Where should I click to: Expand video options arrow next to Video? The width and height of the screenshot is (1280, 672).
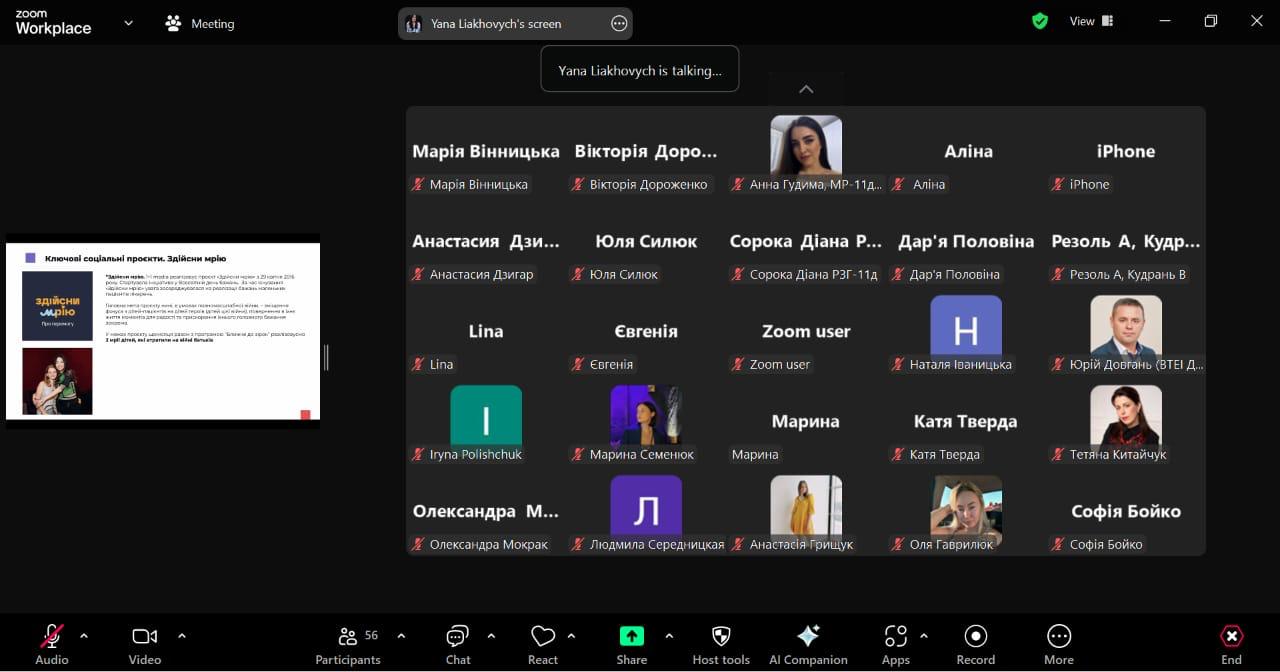click(182, 636)
